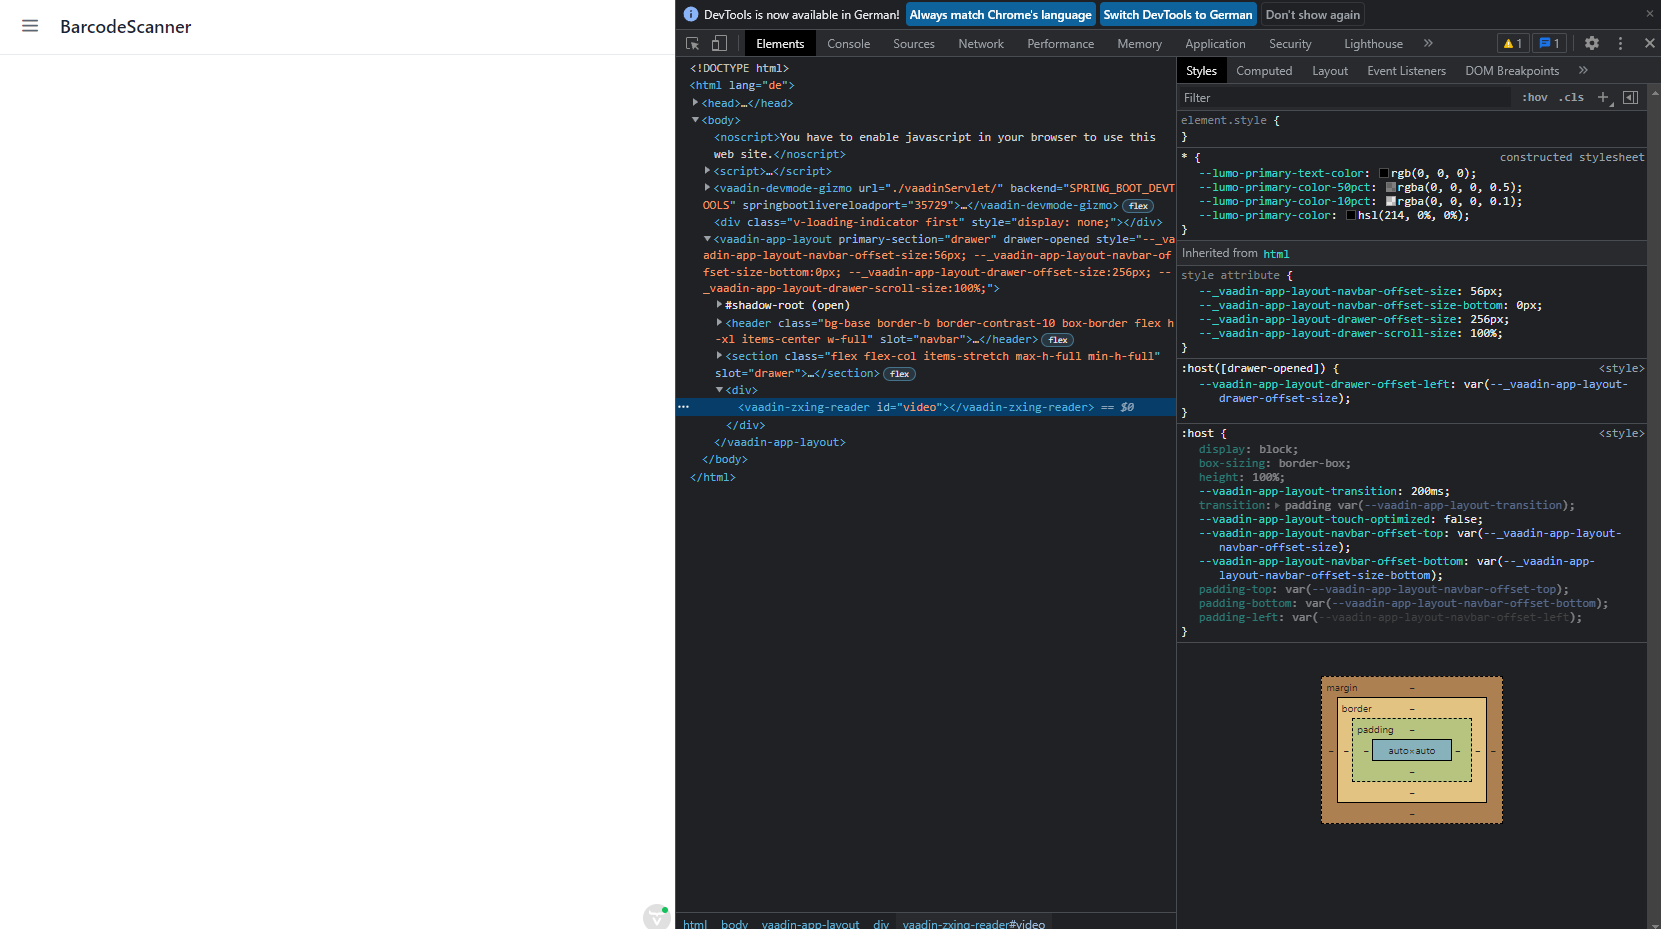Toggle the device toolbar icon
The image size is (1661, 929).
coord(719,43)
